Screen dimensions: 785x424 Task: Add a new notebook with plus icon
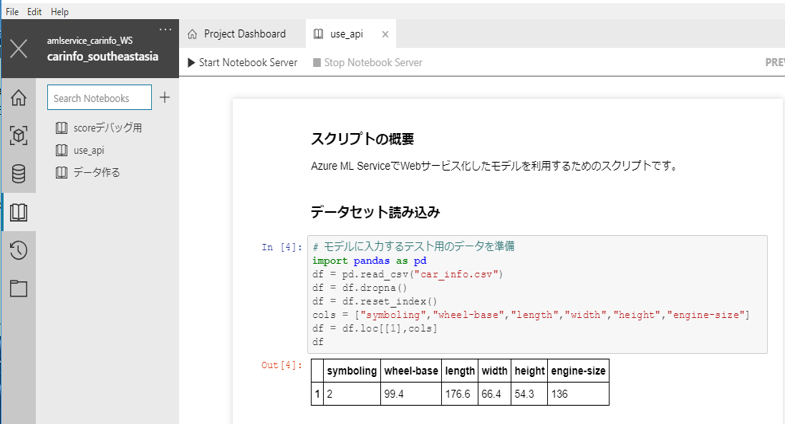(165, 97)
